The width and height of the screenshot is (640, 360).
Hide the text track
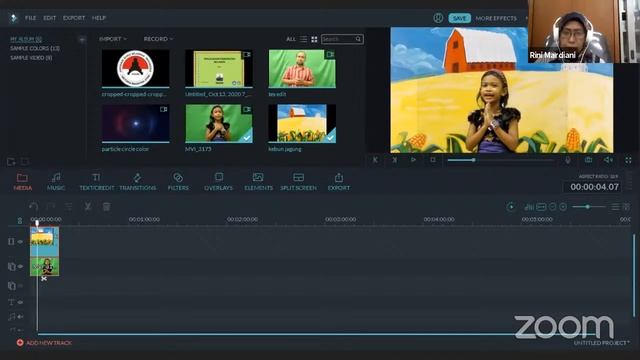[x=20, y=302]
